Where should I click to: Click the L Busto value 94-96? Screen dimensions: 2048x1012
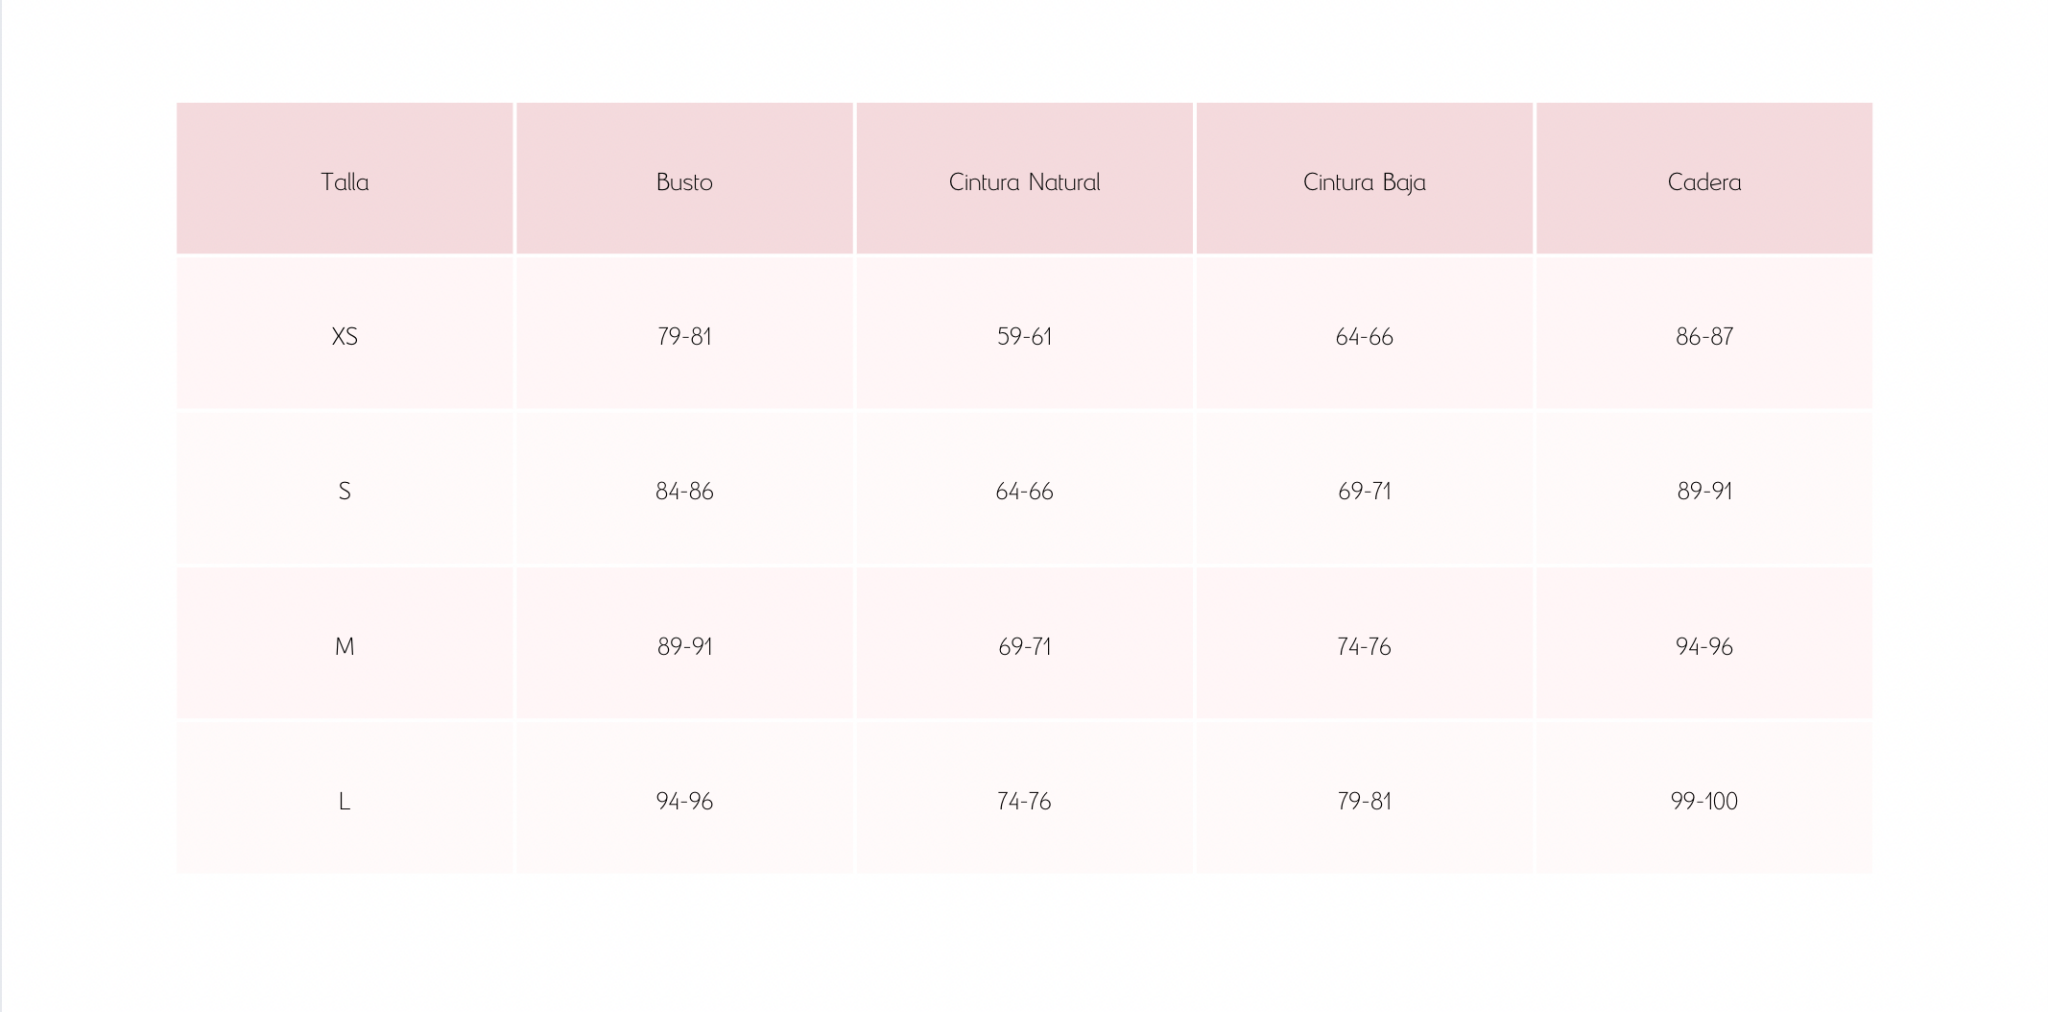tap(684, 801)
